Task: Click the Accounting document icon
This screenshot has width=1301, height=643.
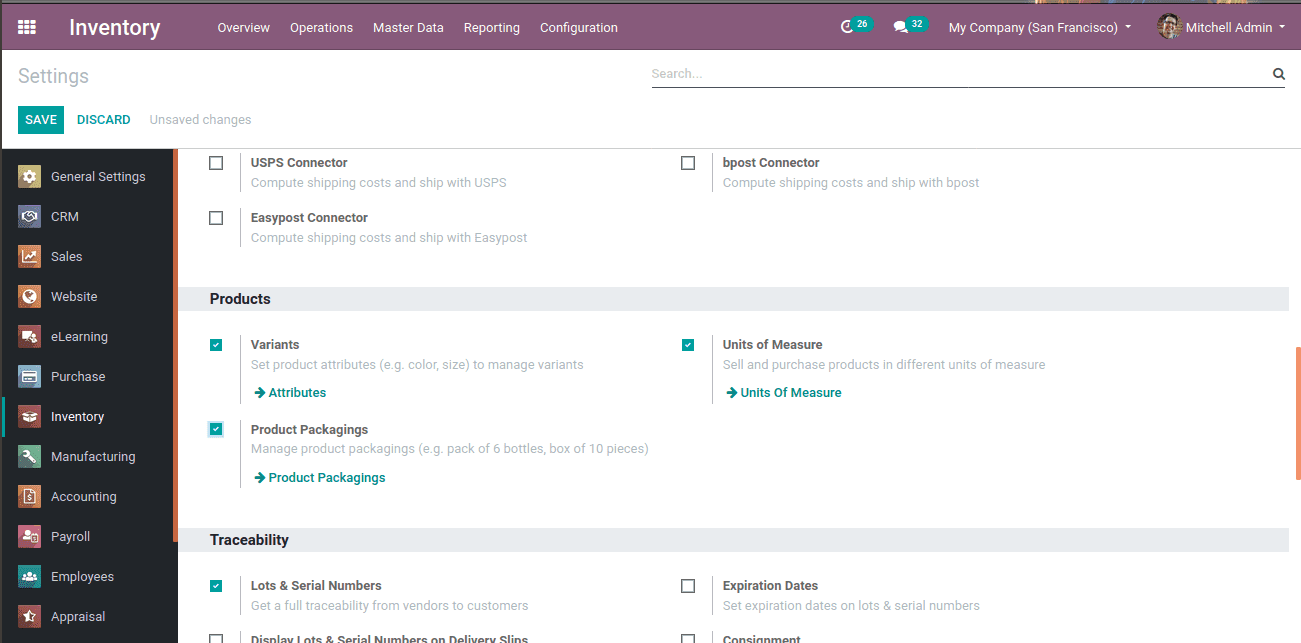Action: click(x=30, y=497)
